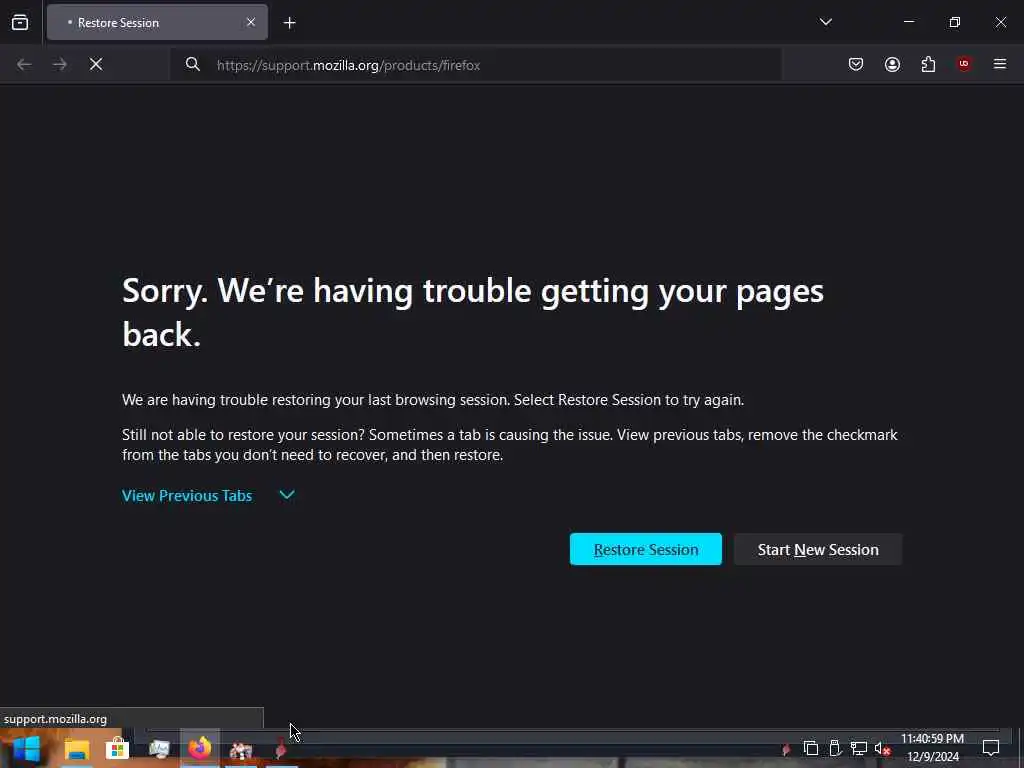Screen dimensions: 1024x768
Task: Open the Firefox View tab list icon
Action: (x=20, y=22)
